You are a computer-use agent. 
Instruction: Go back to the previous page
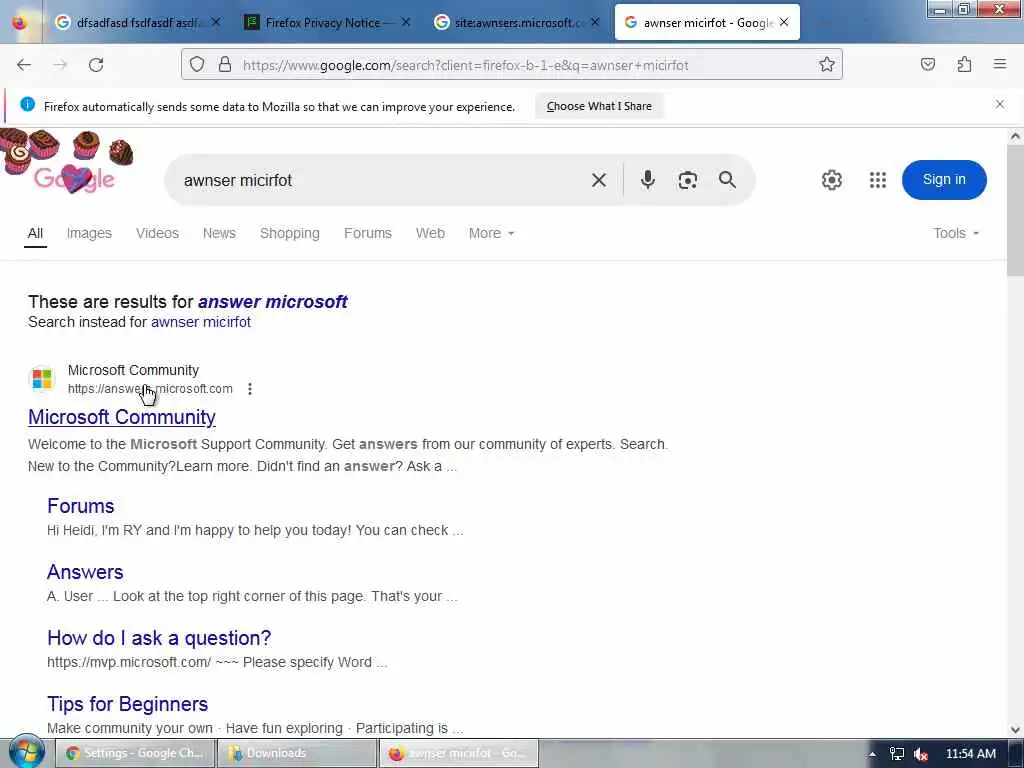coord(24,65)
